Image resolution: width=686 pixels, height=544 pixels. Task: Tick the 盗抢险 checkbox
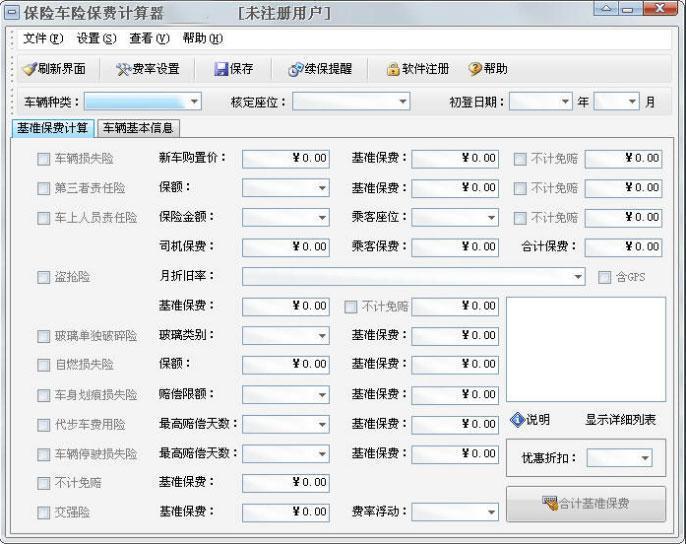click(x=43, y=277)
